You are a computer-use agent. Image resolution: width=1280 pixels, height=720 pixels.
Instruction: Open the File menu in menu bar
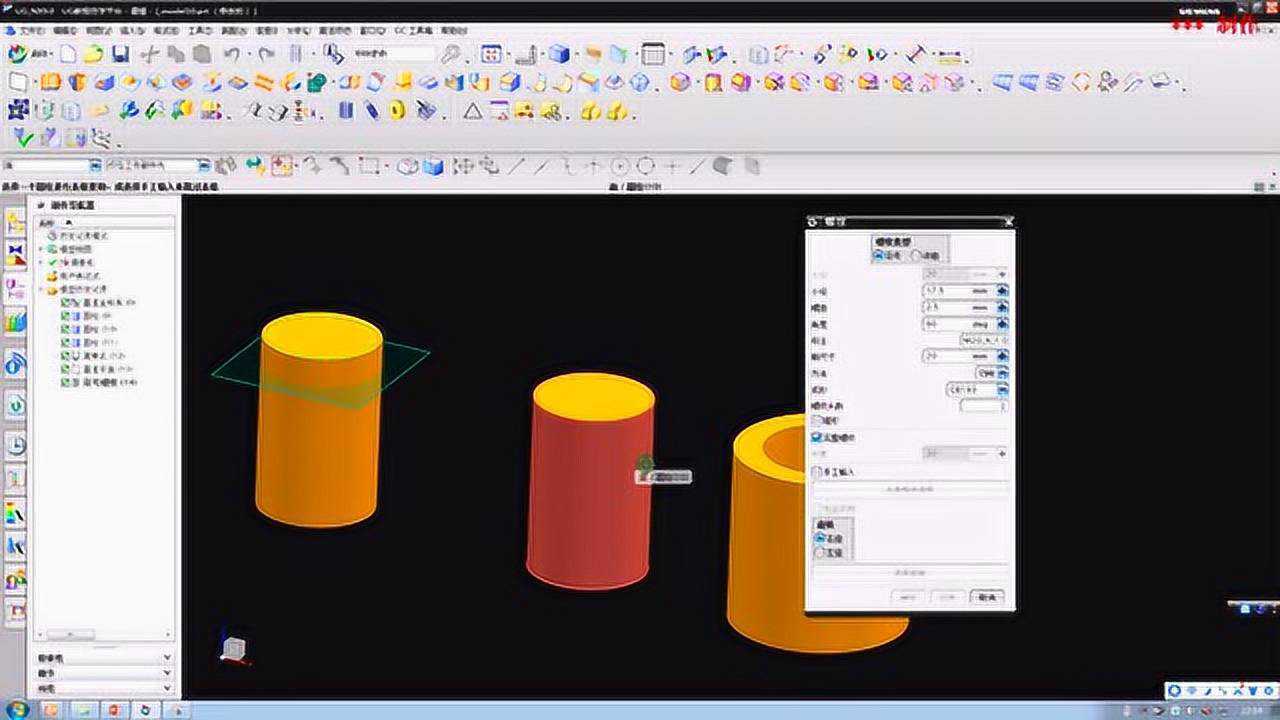click(x=30, y=31)
